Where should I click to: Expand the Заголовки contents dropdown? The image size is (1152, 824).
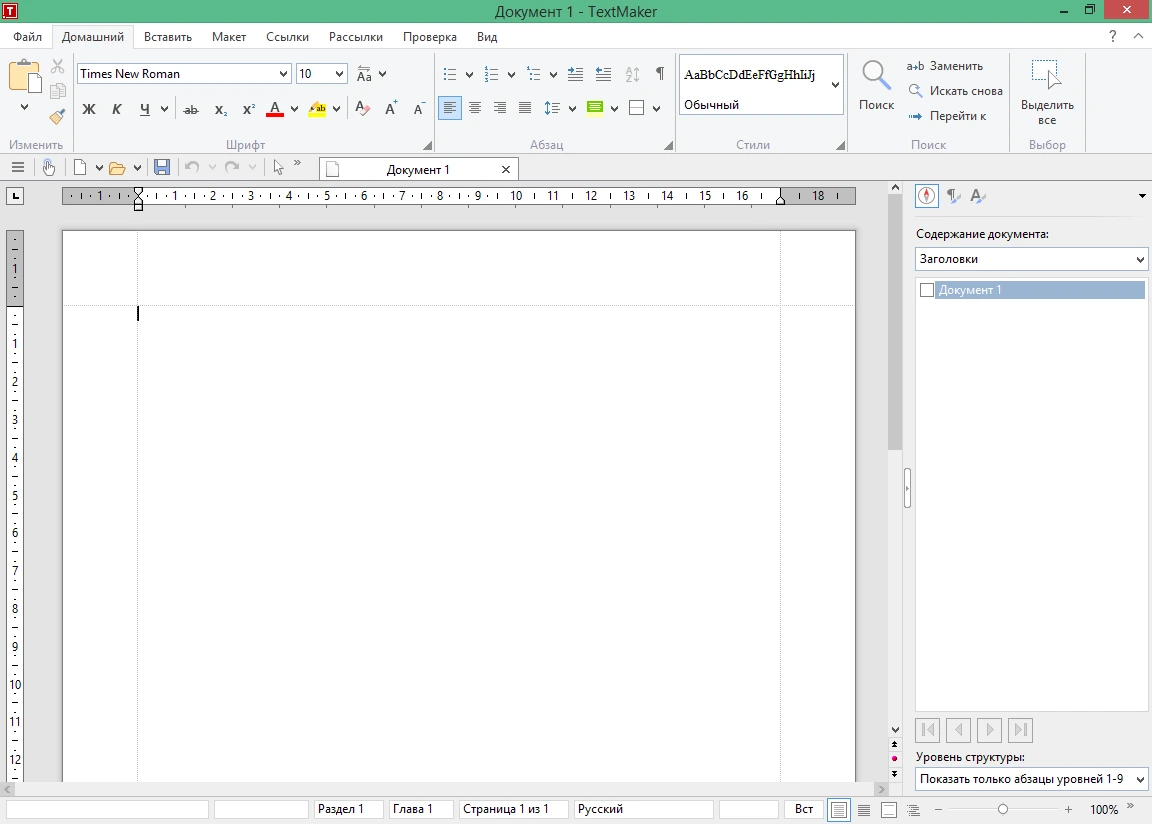(1031, 259)
